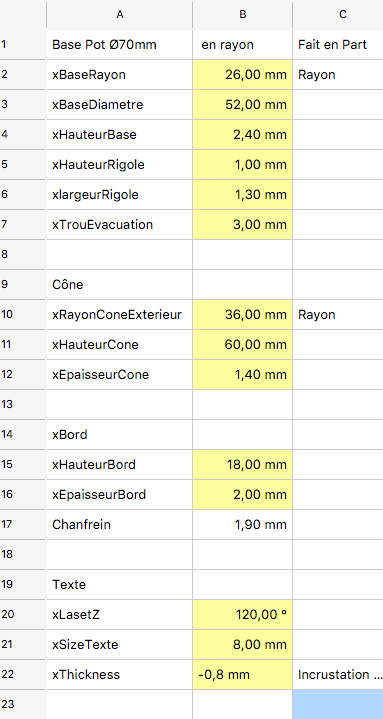Click the Chanfrein 1,90 mm cell
Screen dimensions: 383x719
243,524
